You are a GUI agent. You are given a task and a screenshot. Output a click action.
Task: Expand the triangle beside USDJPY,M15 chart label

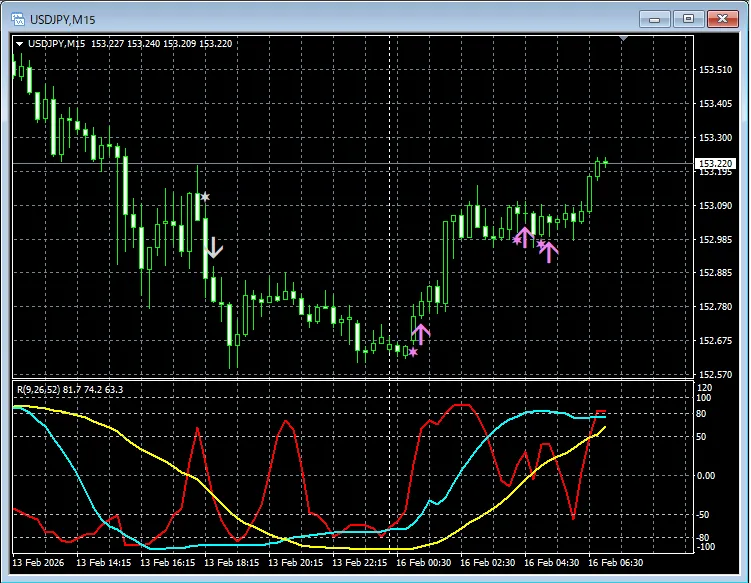click(19, 44)
